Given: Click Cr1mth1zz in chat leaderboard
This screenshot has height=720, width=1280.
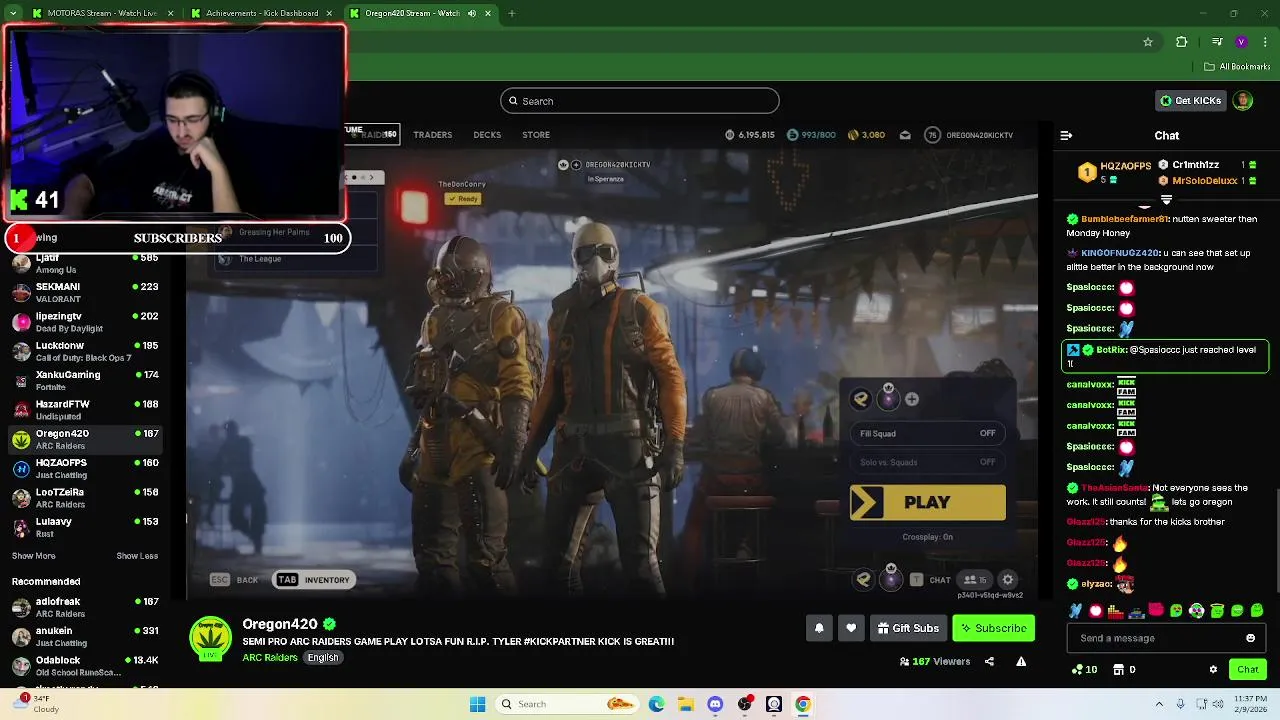Looking at the screenshot, I should pos(1196,165).
